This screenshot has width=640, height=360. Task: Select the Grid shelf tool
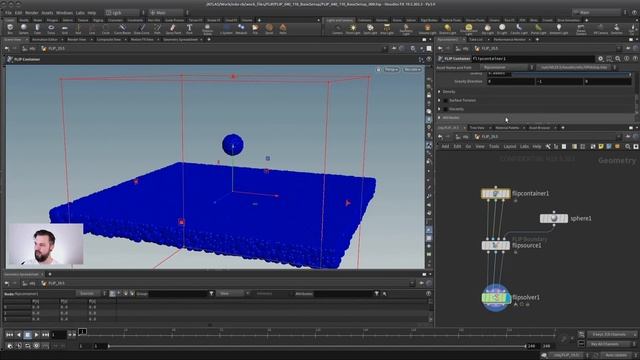pyautogui.click(x=64, y=29)
